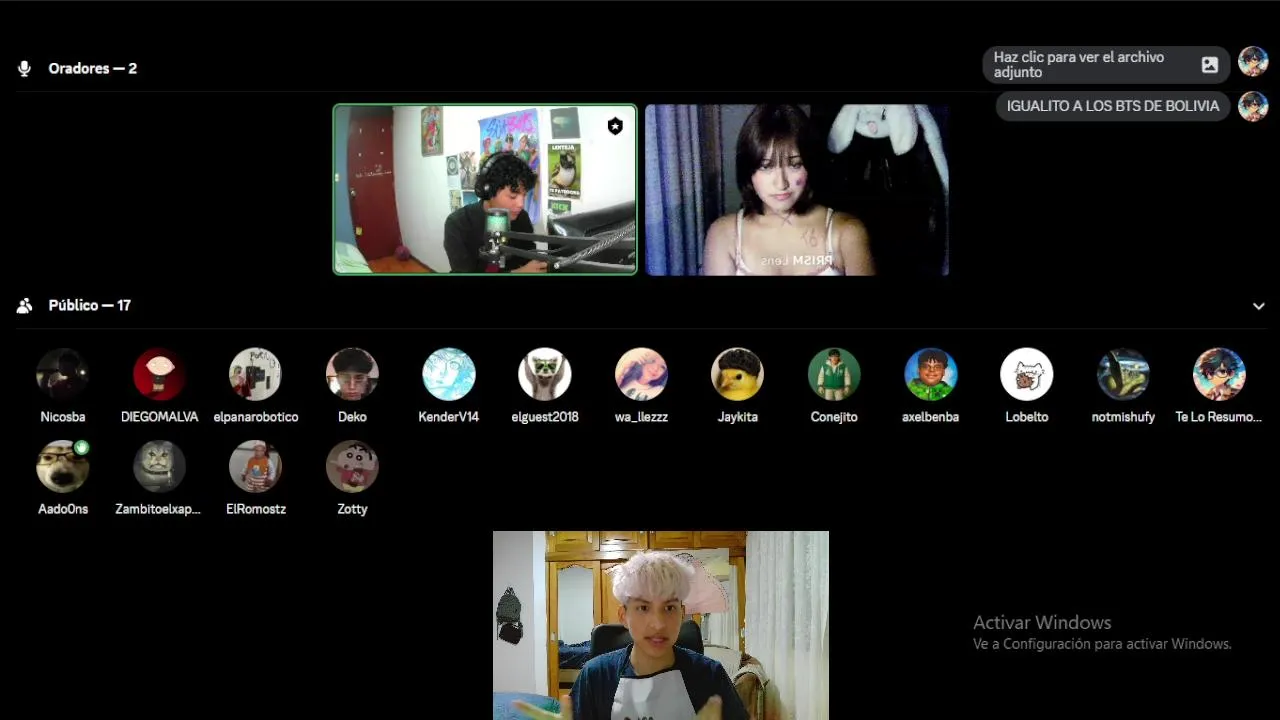1280x720 pixels.
Task: Click the white-haired streamer webcam overlay
Action: click(x=661, y=626)
